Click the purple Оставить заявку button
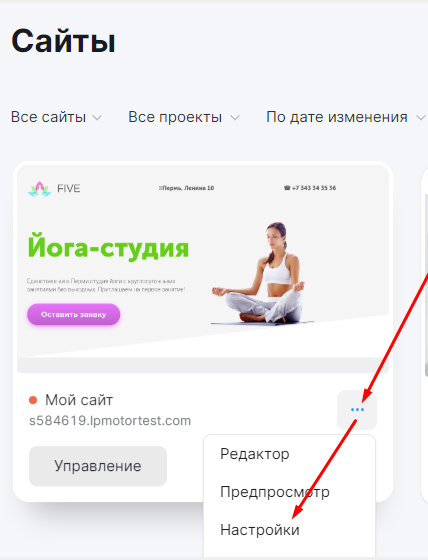The height and width of the screenshot is (560, 428). 74,314
